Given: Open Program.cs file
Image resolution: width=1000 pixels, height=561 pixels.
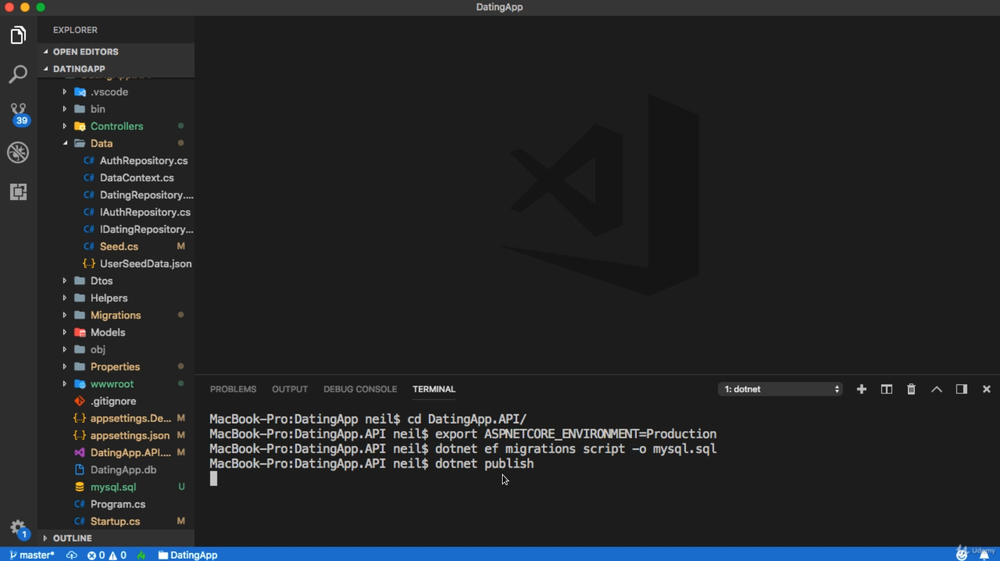Looking at the screenshot, I should [116, 504].
